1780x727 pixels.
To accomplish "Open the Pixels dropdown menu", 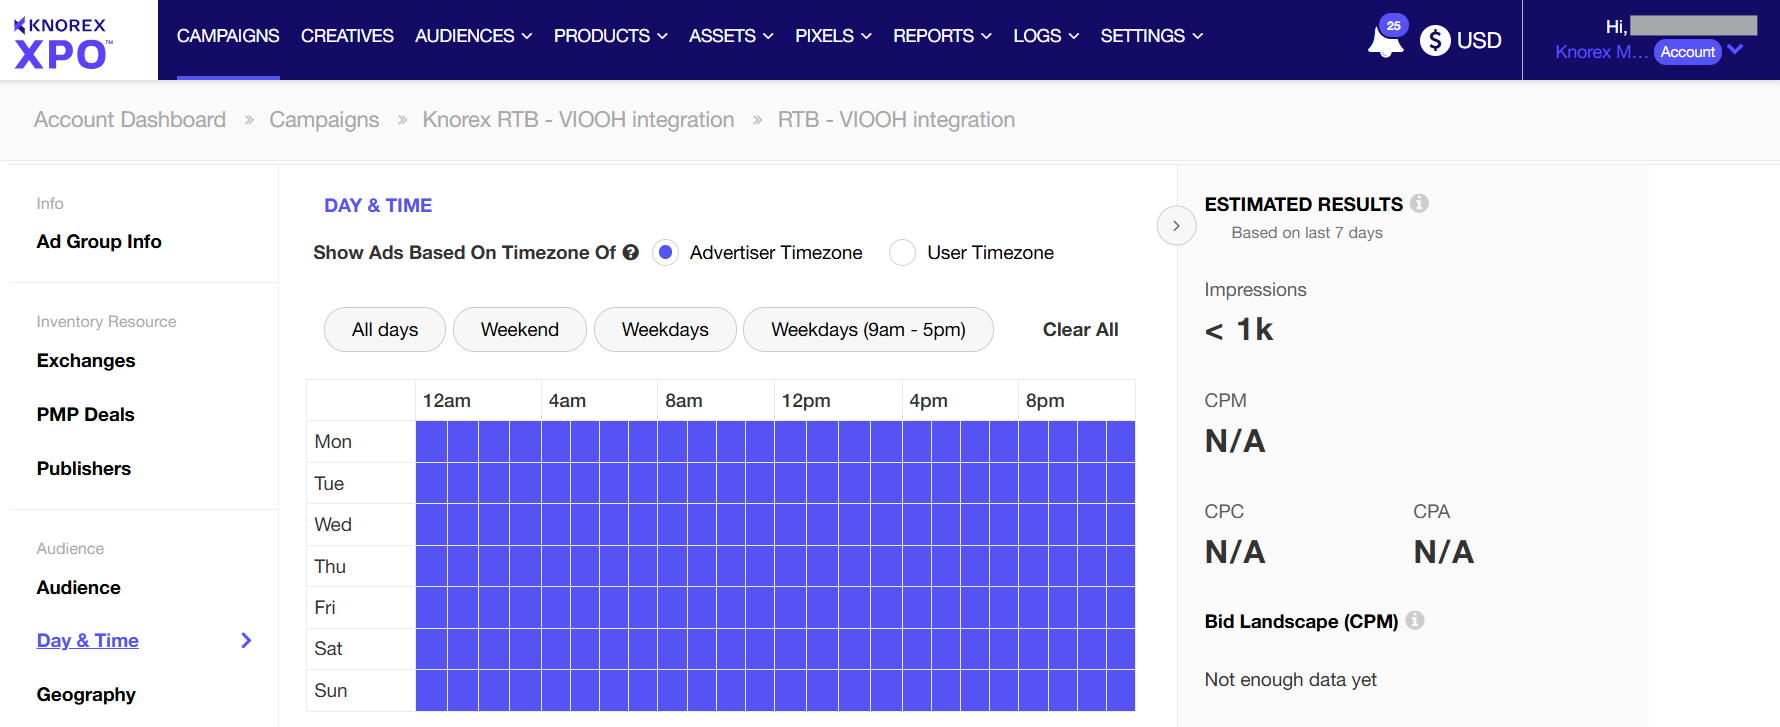I will coord(833,36).
